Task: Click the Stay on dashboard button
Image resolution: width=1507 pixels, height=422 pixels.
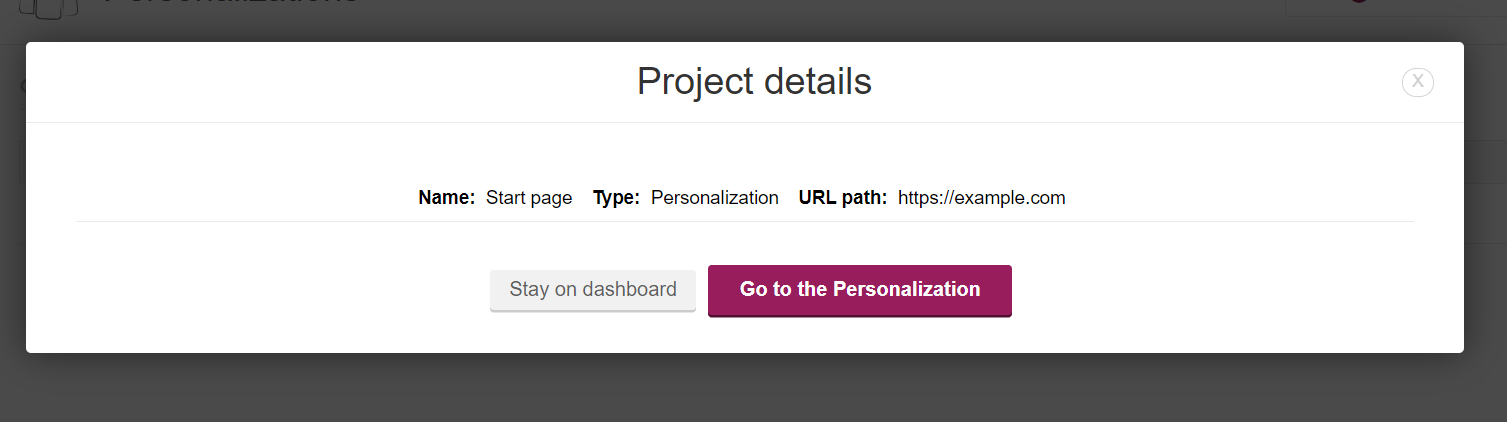Action: tap(593, 290)
